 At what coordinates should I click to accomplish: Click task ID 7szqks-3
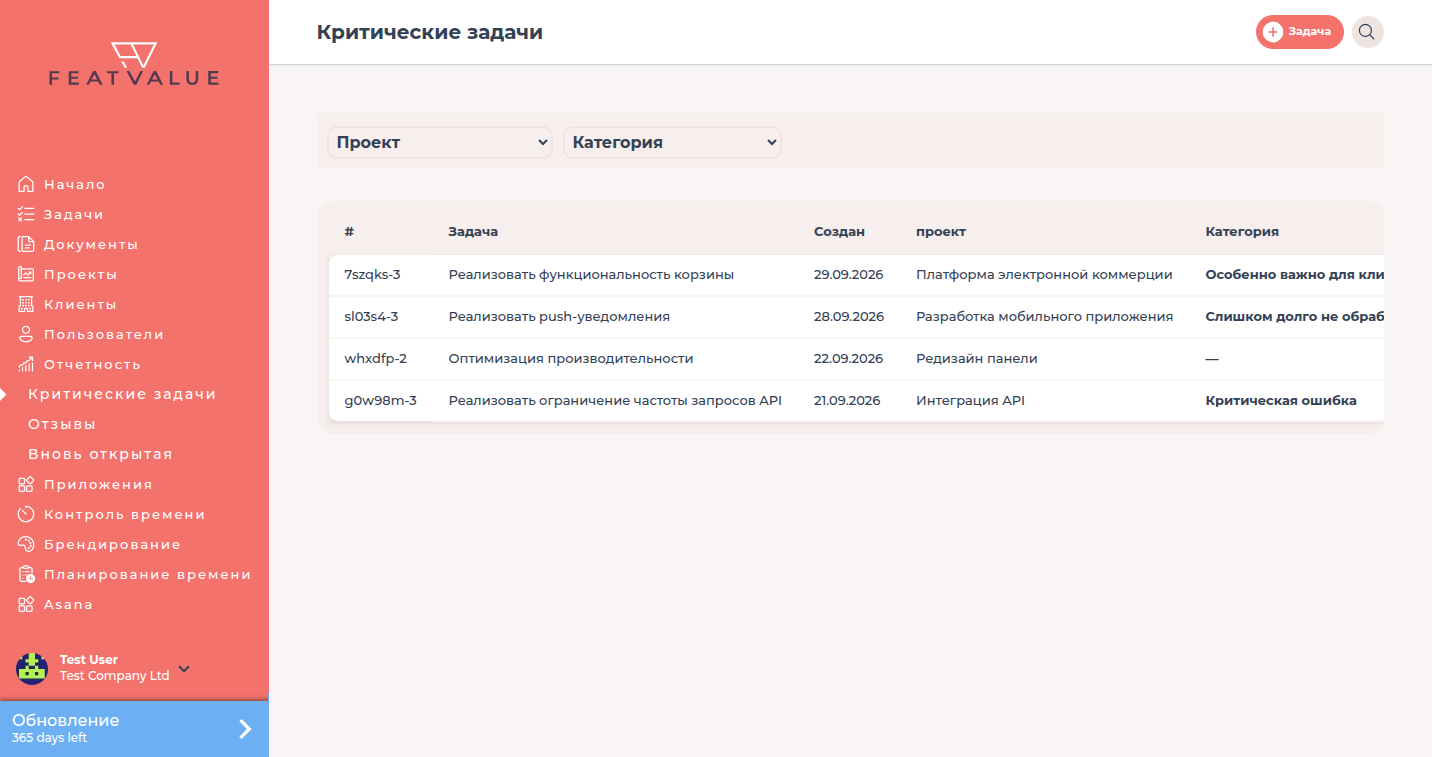click(x=372, y=274)
